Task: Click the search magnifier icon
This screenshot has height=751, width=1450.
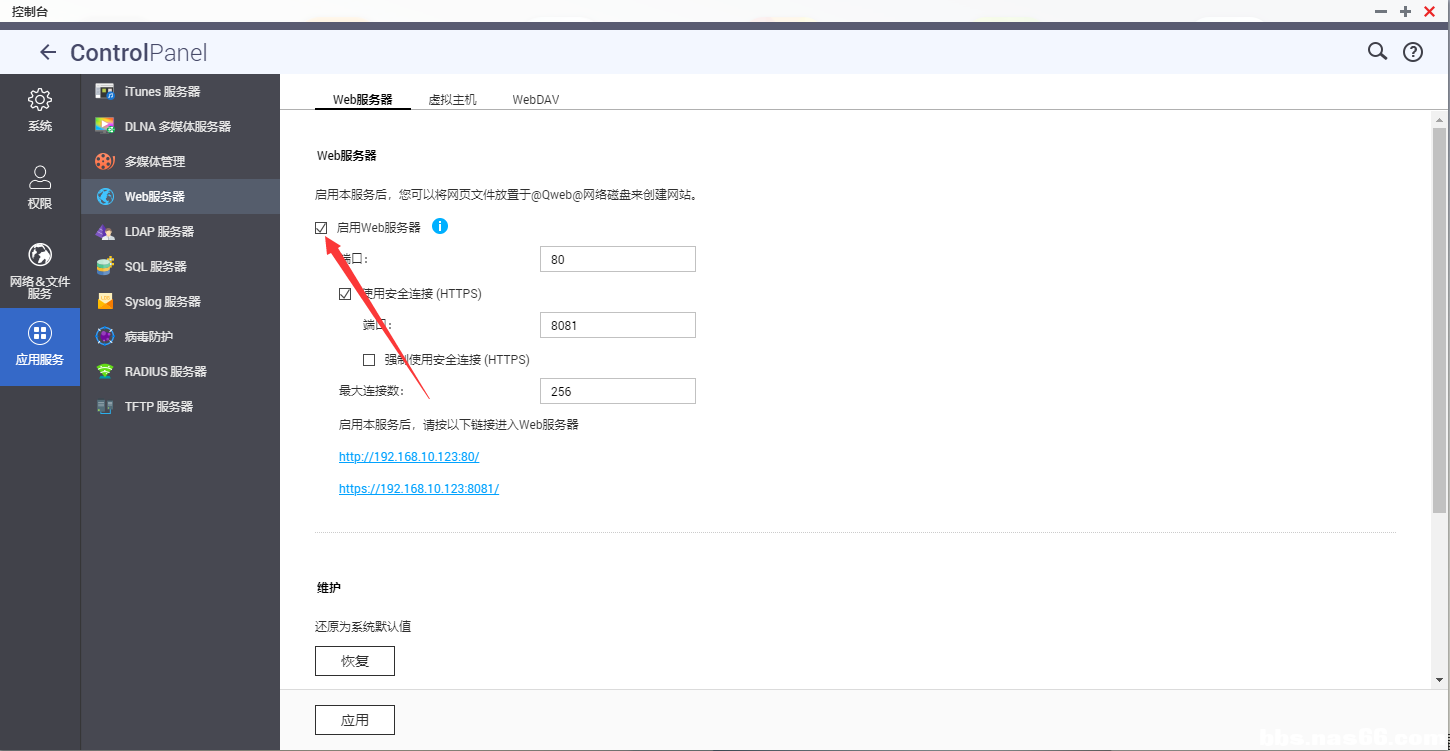Action: pyautogui.click(x=1377, y=52)
